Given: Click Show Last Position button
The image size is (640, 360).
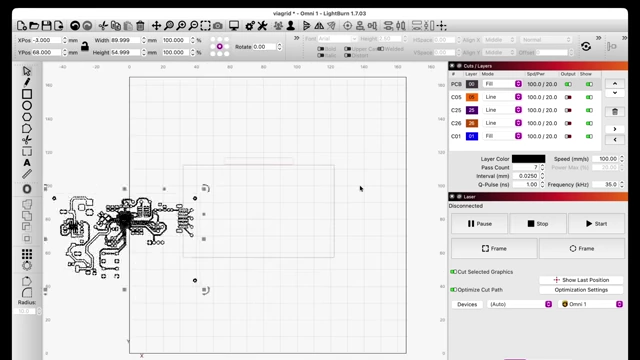Looking at the screenshot, I should 581,280.
